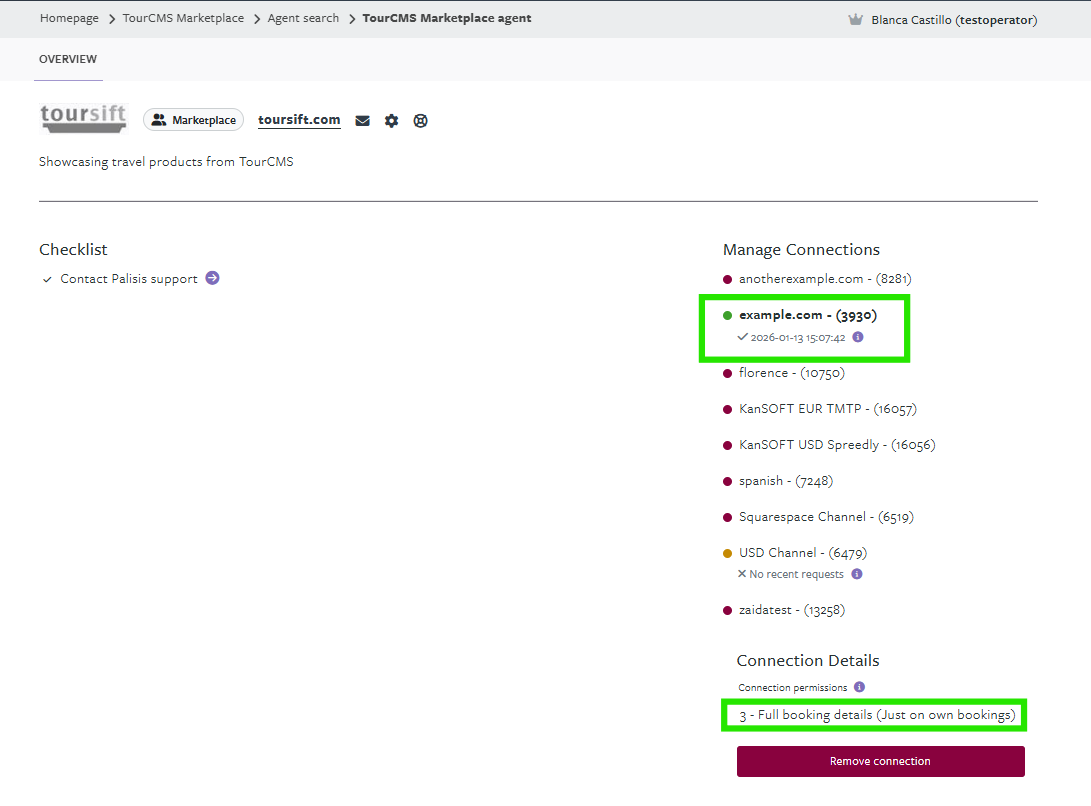Click the green status dot for example.com
The width and height of the screenshot is (1091, 806).
728,315
